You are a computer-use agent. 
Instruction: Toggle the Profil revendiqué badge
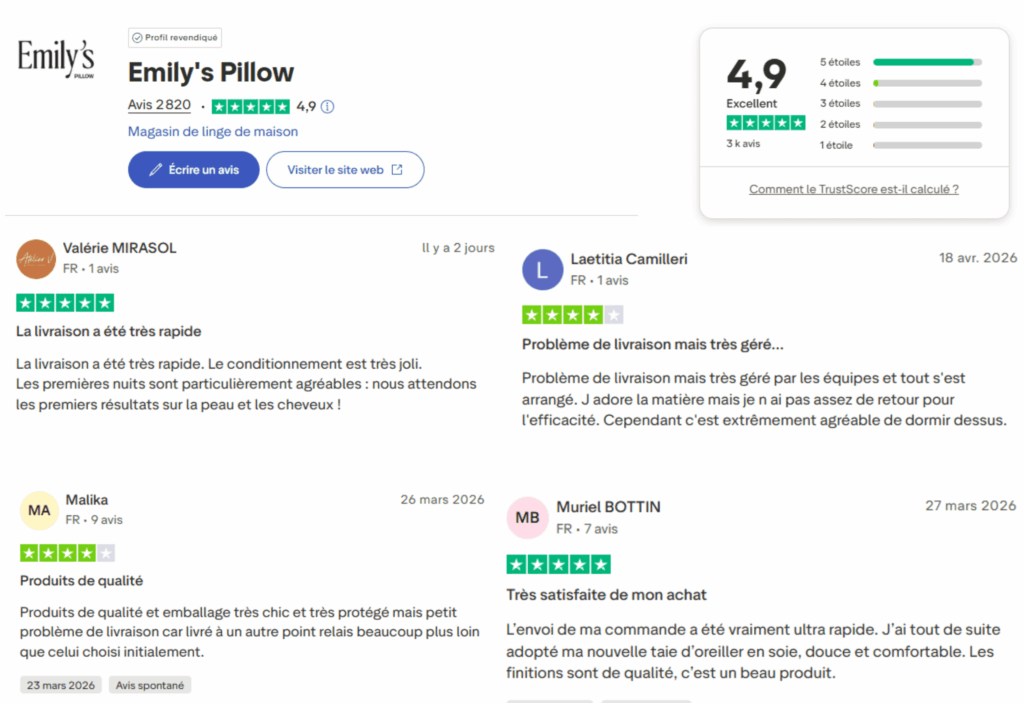tap(174, 37)
